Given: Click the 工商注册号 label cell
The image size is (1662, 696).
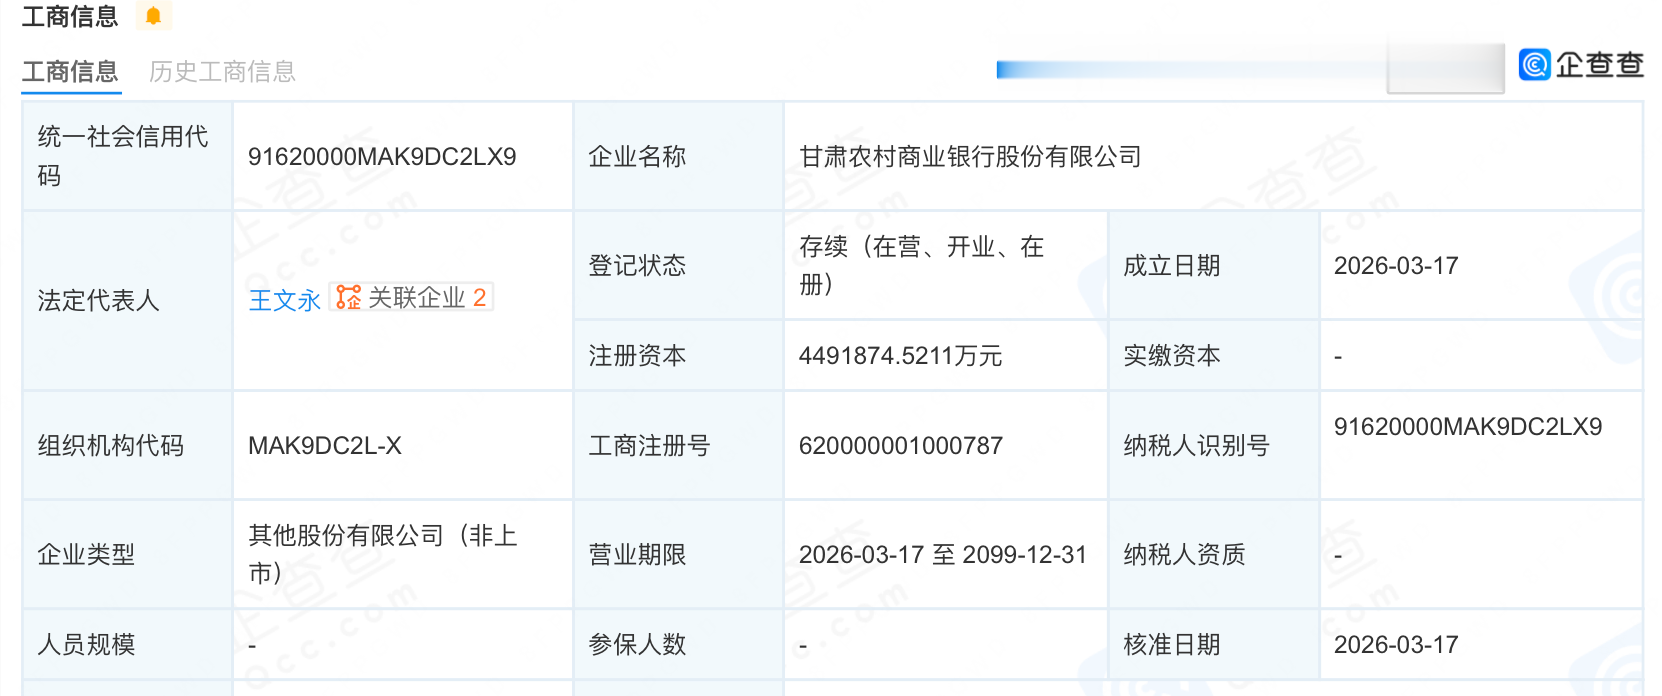Looking at the screenshot, I should point(678,445).
